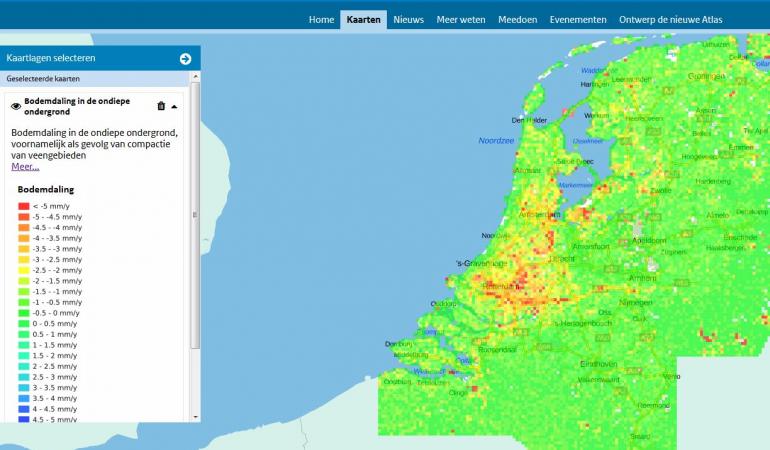The image size is (770, 450).
Task: Click 's-Gravenhage on the map
Action: click(x=482, y=264)
